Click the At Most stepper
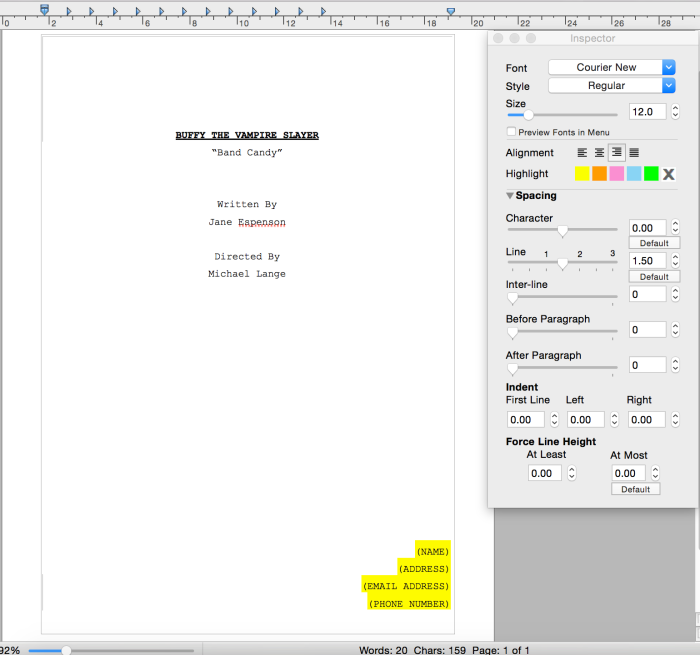The height and width of the screenshot is (655, 700). pyautogui.click(x=655, y=473)
